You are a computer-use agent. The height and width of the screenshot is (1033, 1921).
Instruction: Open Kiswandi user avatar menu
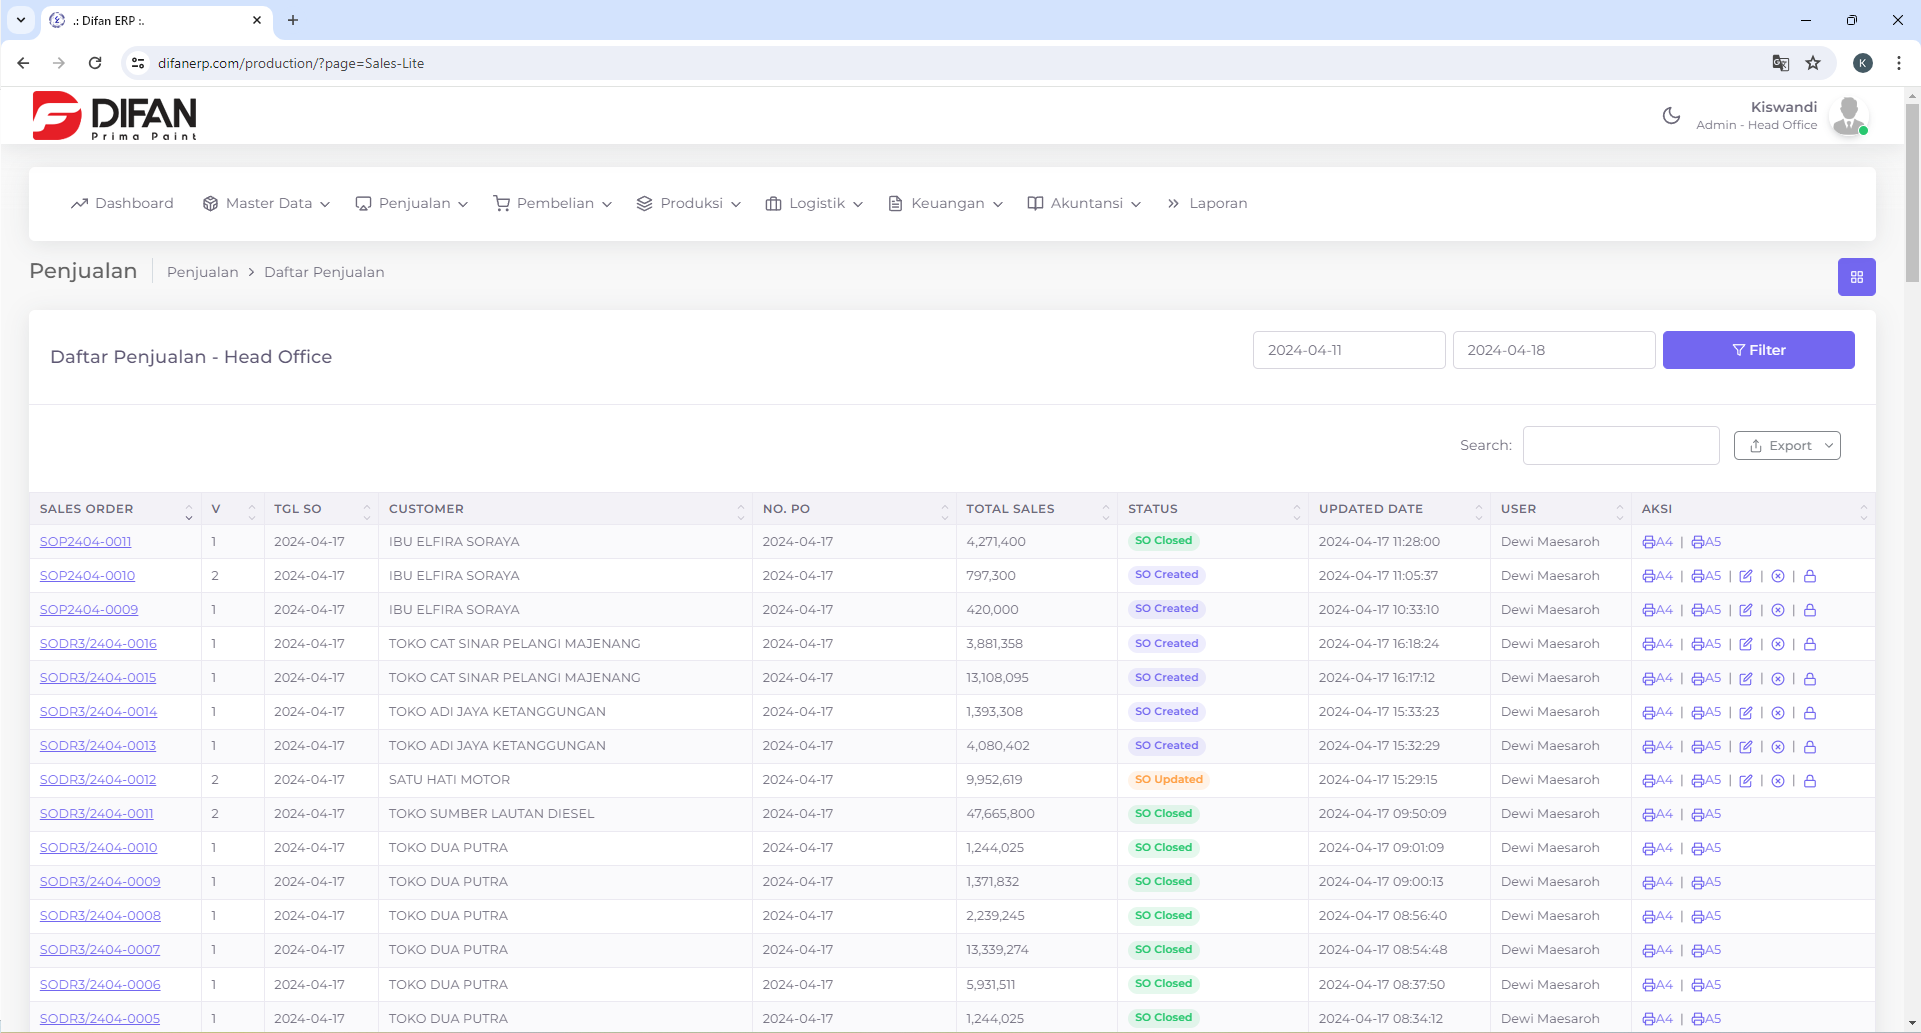pyautogui.click(x=1848, y=116)
